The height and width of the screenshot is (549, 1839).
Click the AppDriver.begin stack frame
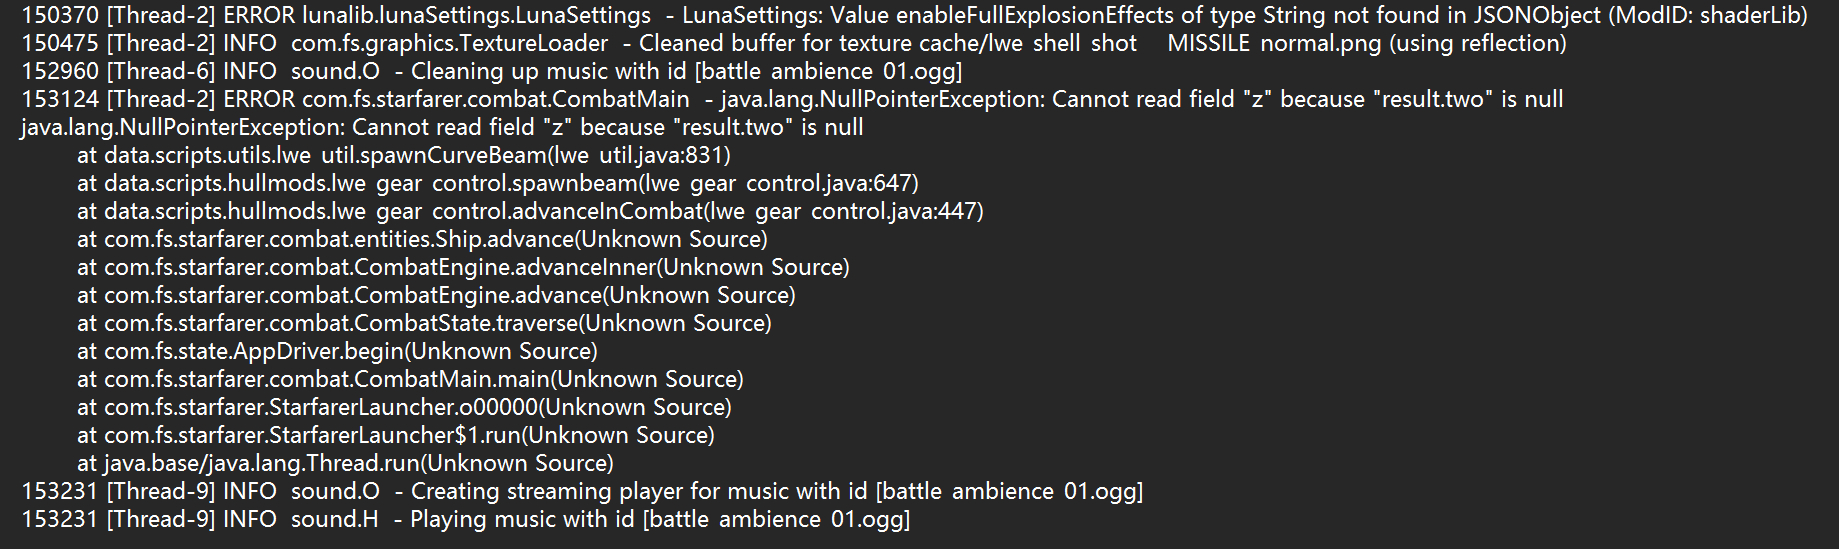(x=337, y=352)
